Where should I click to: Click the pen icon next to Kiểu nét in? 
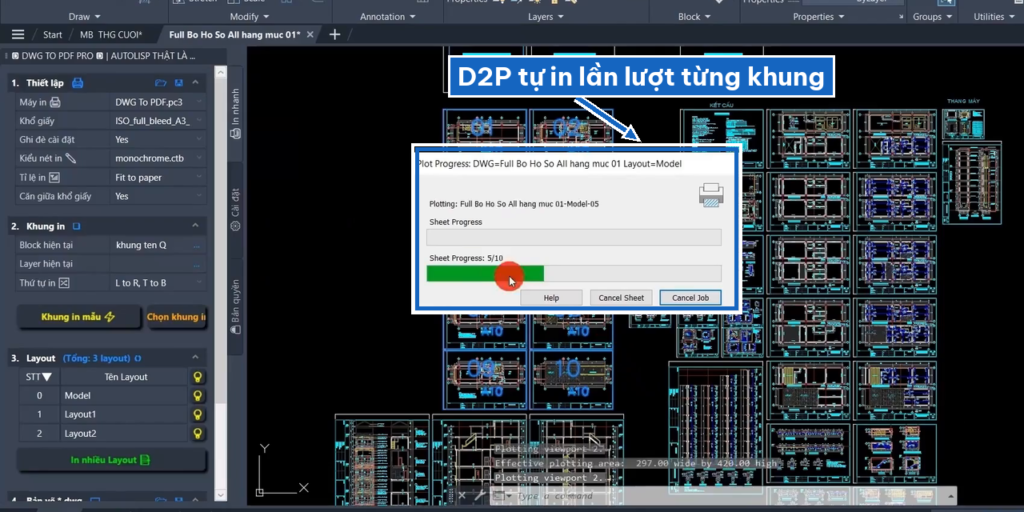[71, 158]
